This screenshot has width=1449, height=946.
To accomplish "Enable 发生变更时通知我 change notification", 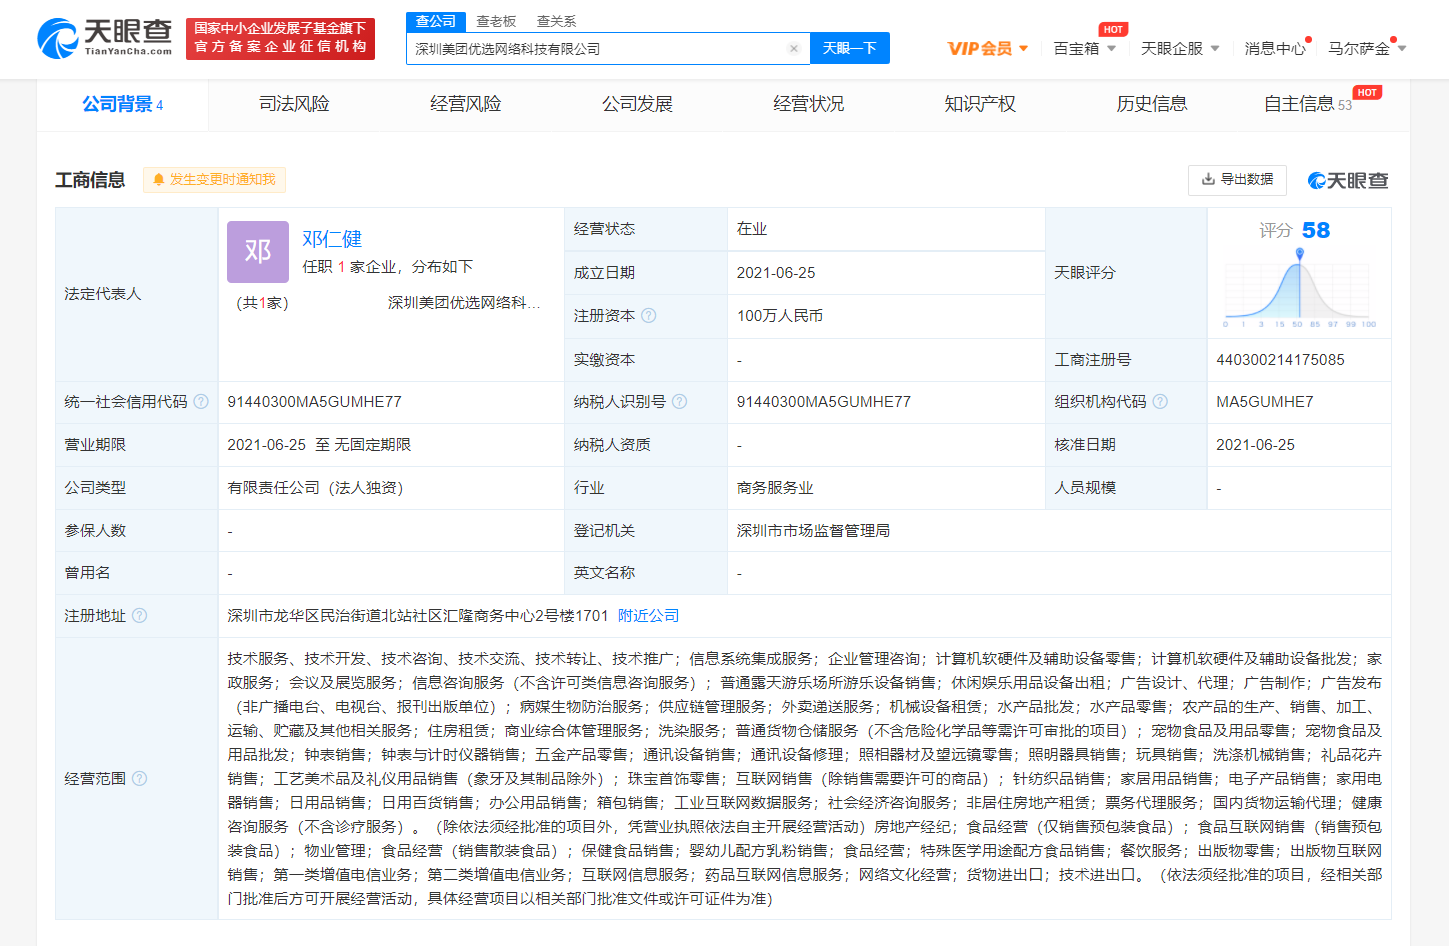I will 214,180.
